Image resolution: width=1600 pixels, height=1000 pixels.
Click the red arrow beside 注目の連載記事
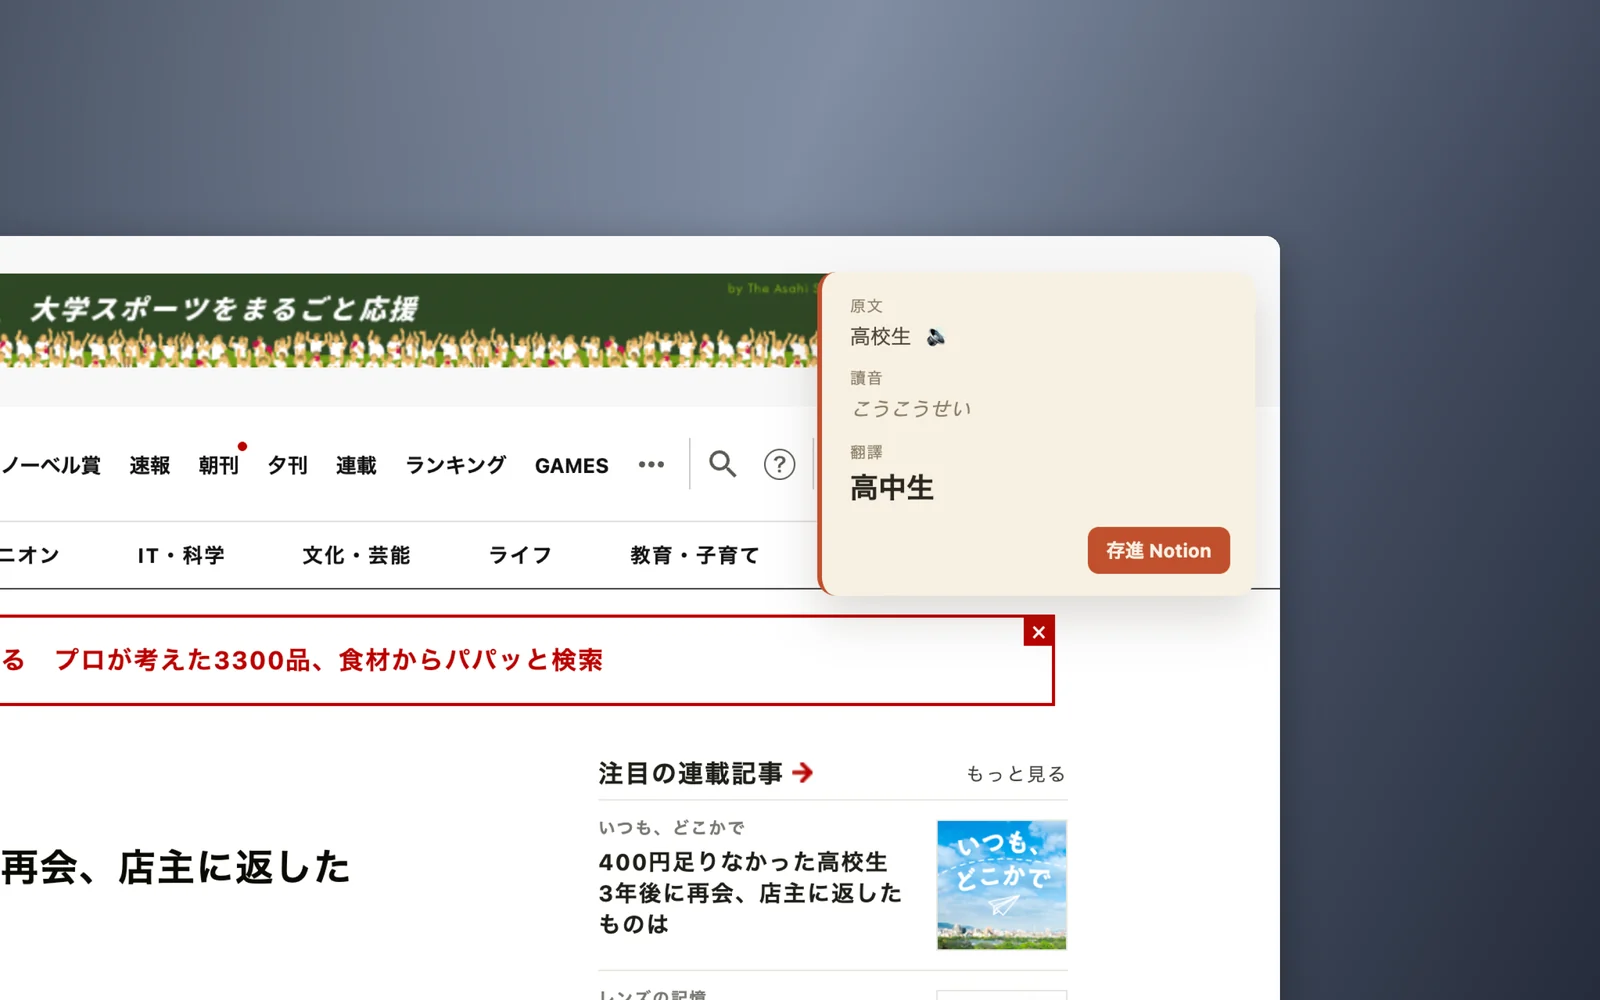pos(803,772)
